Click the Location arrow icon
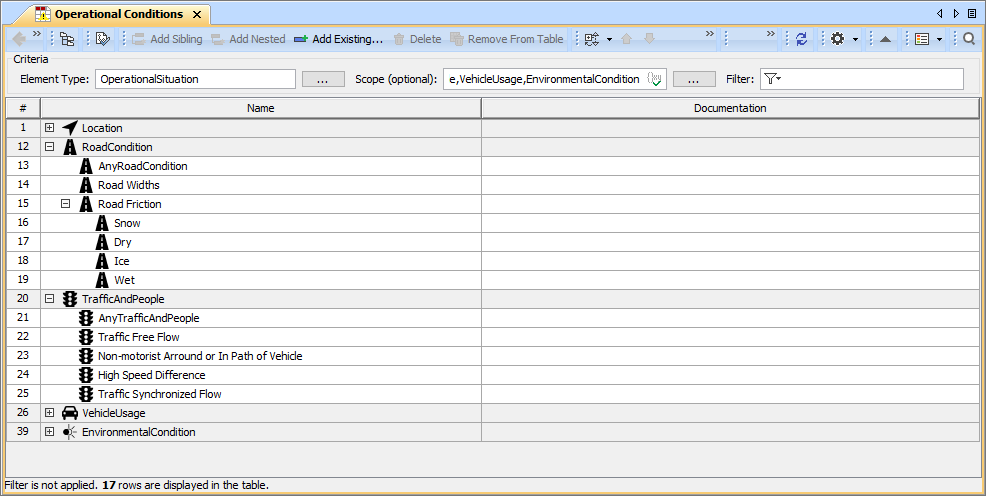The image size is (986, 496). pos(70,128)
